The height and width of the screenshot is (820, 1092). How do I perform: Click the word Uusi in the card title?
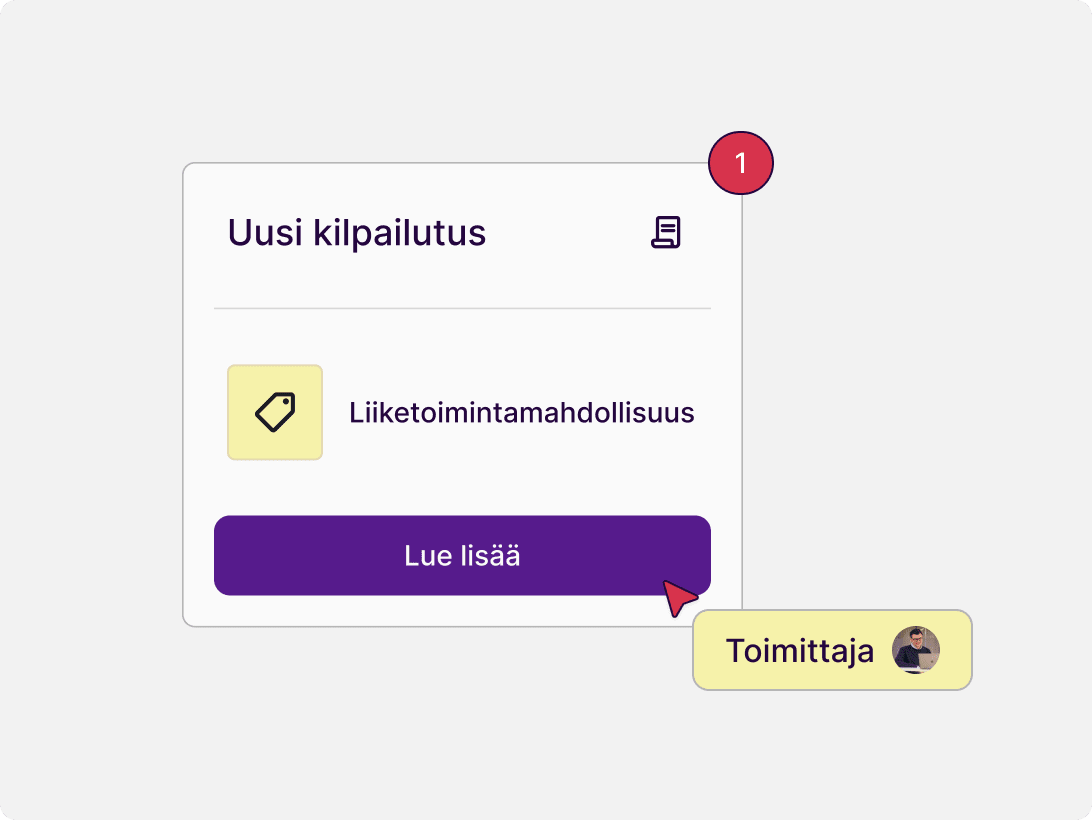tap(265, 233)
